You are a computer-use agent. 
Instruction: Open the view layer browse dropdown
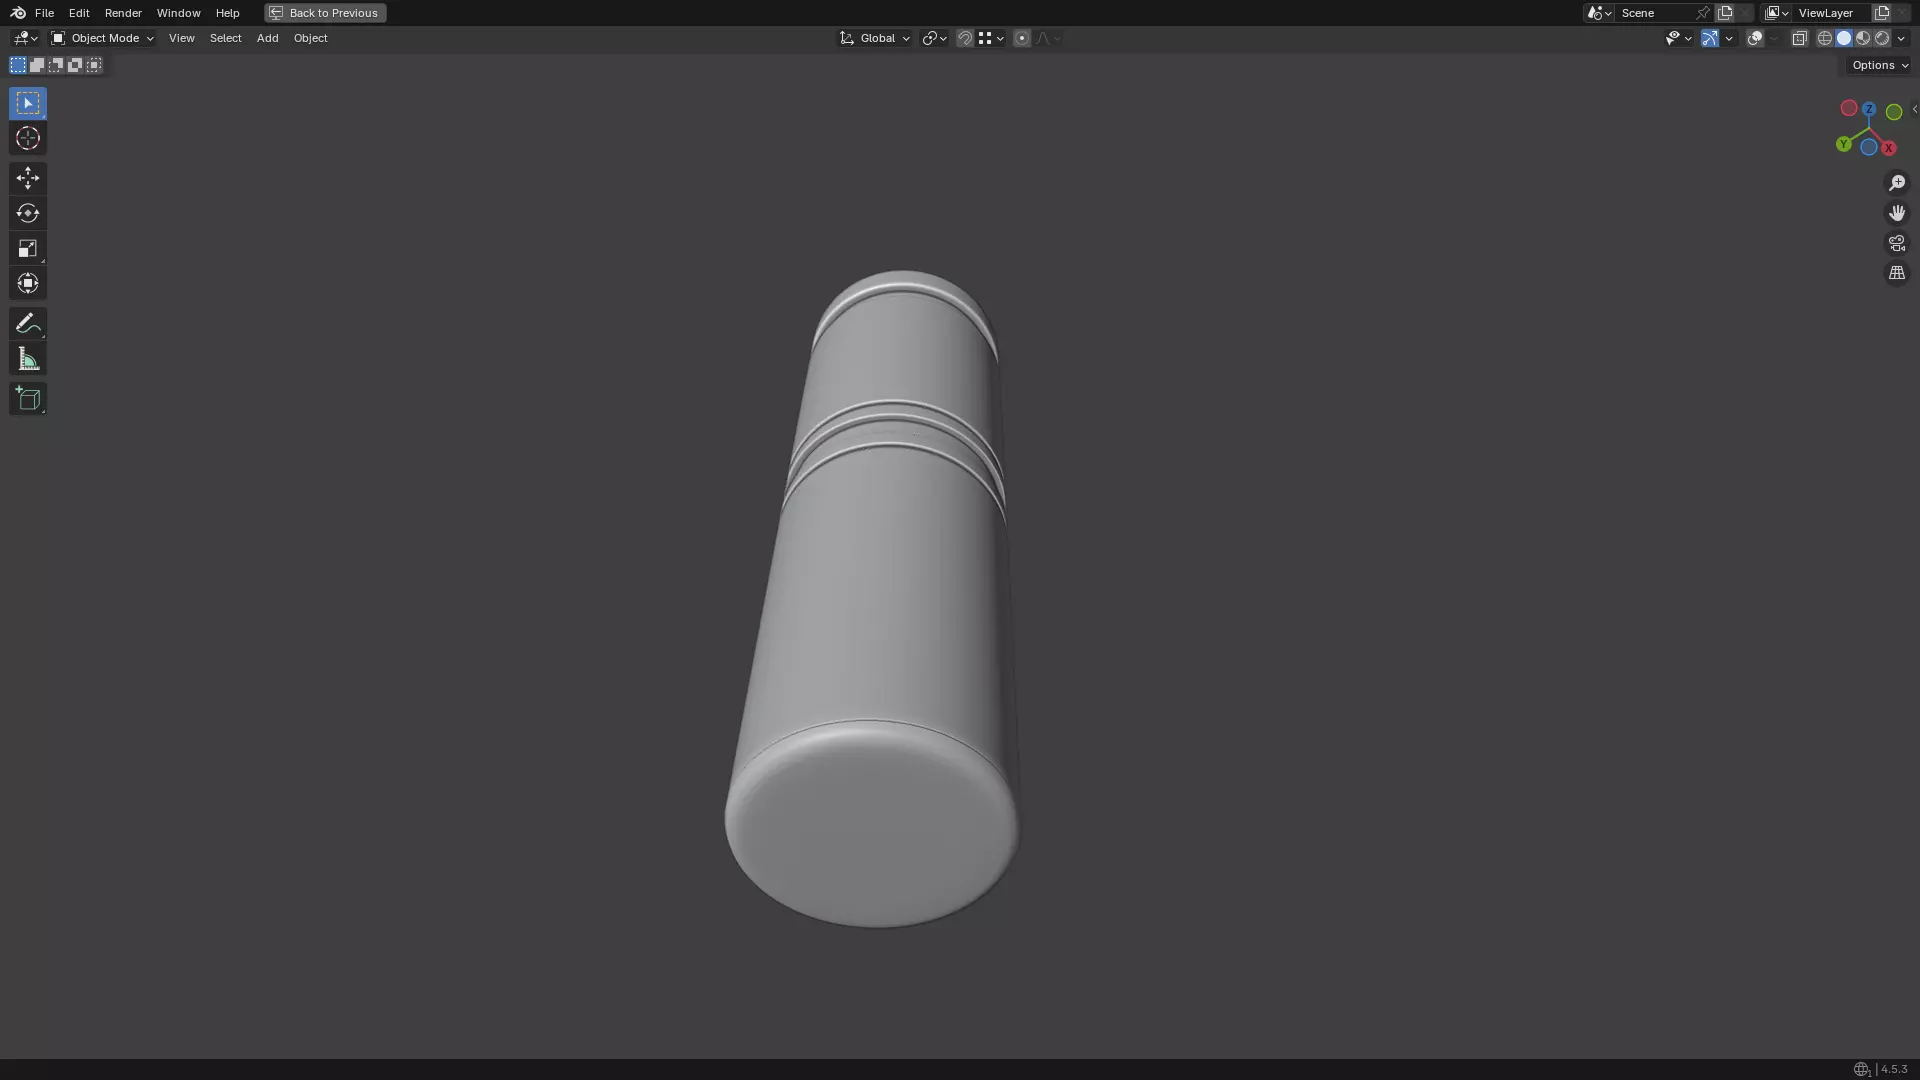1777,13
